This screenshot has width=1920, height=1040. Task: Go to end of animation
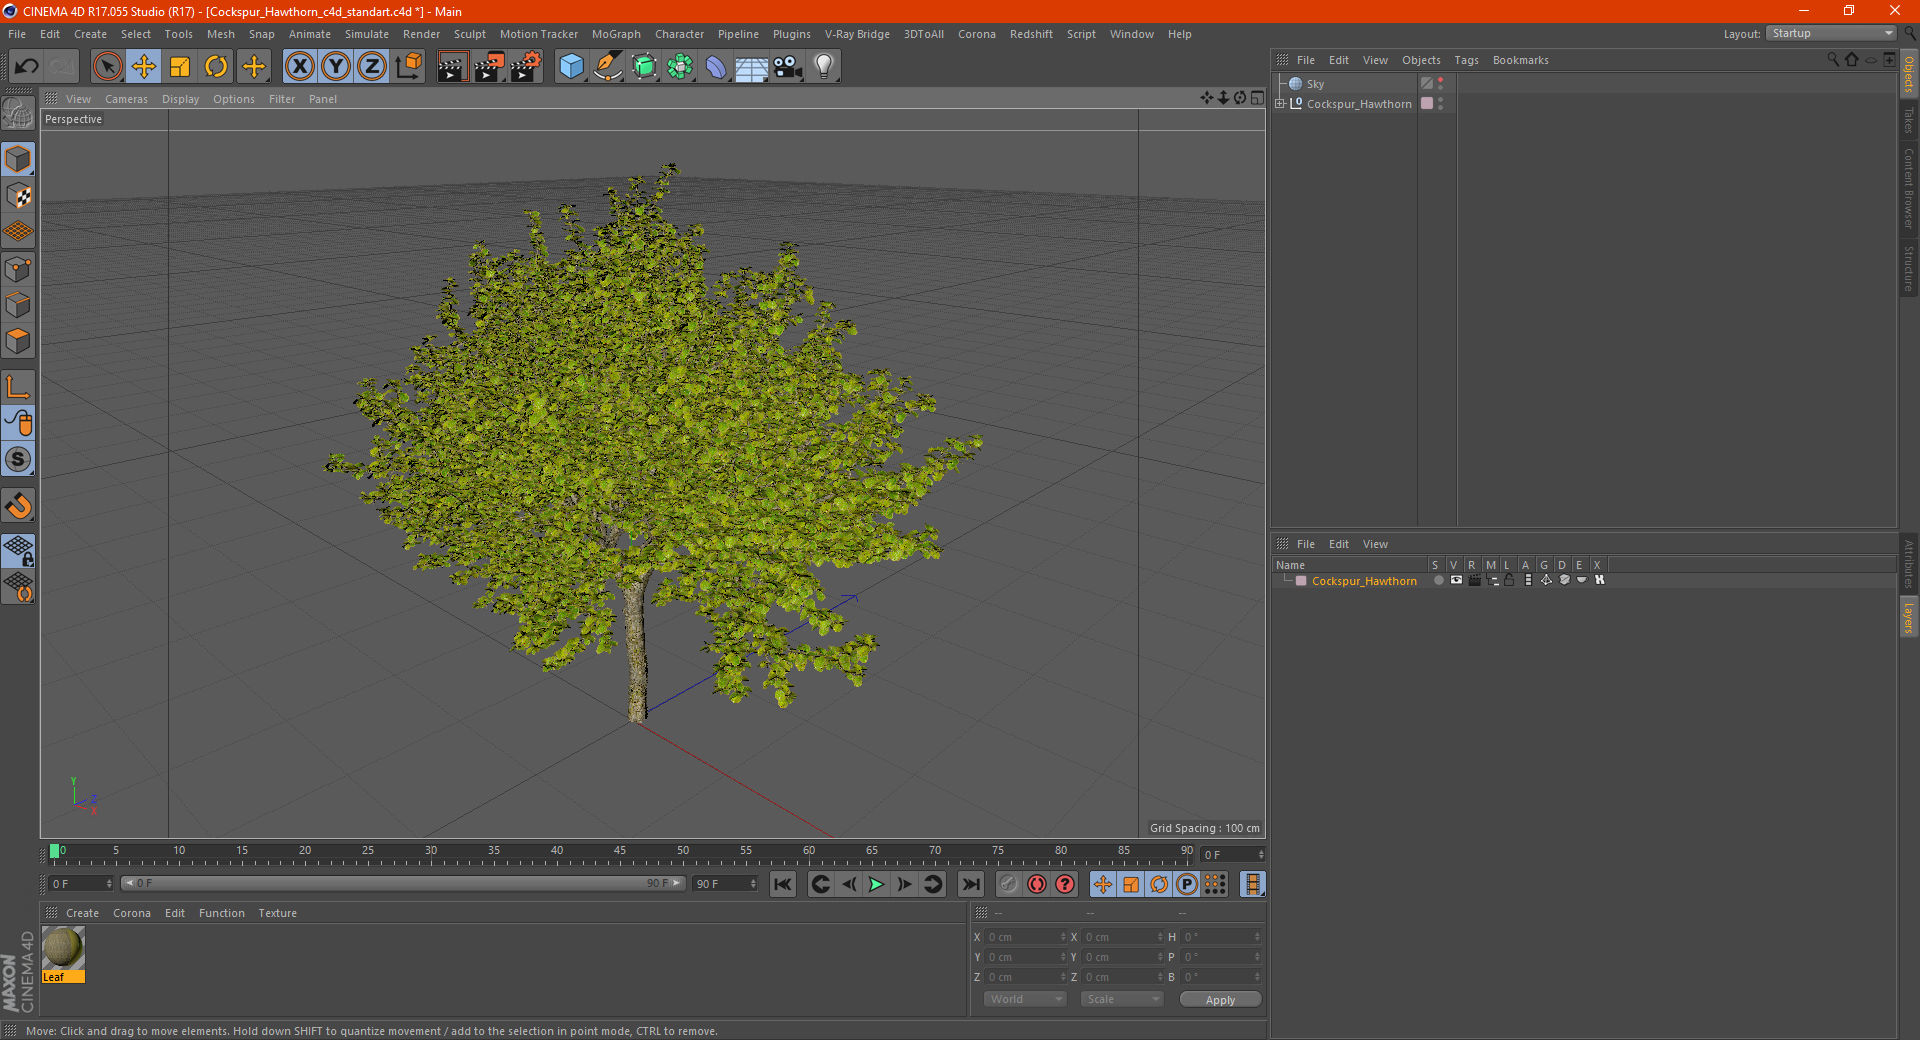click(970, 884)
